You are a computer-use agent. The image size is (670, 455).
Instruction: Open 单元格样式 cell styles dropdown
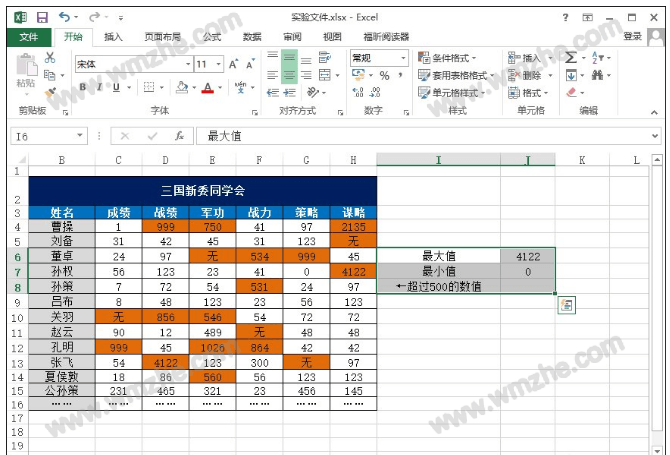(452, 93)
